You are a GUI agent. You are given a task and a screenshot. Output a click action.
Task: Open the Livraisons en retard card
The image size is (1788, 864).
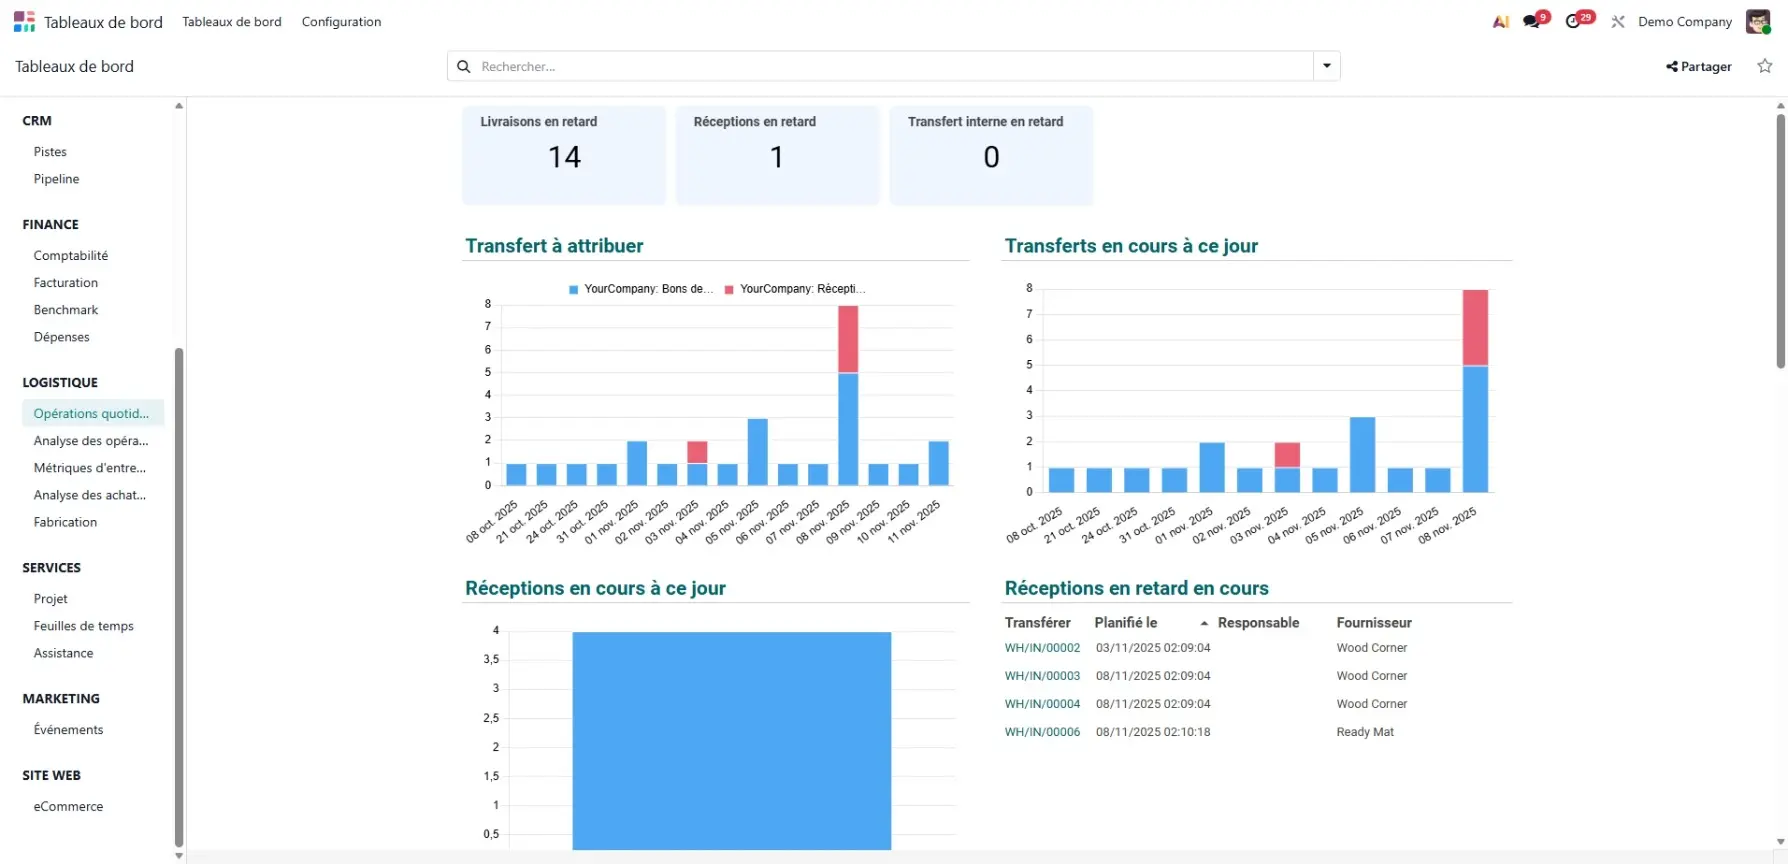point(564,155)
